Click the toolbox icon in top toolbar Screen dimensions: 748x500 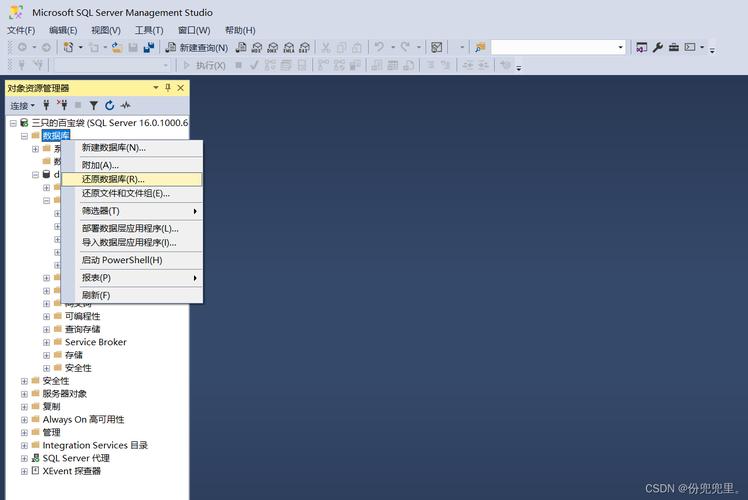(674, 47)
